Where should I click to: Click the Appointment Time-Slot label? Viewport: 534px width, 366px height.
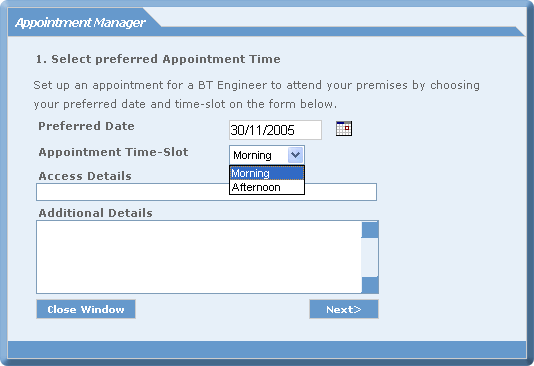(113, 152)
